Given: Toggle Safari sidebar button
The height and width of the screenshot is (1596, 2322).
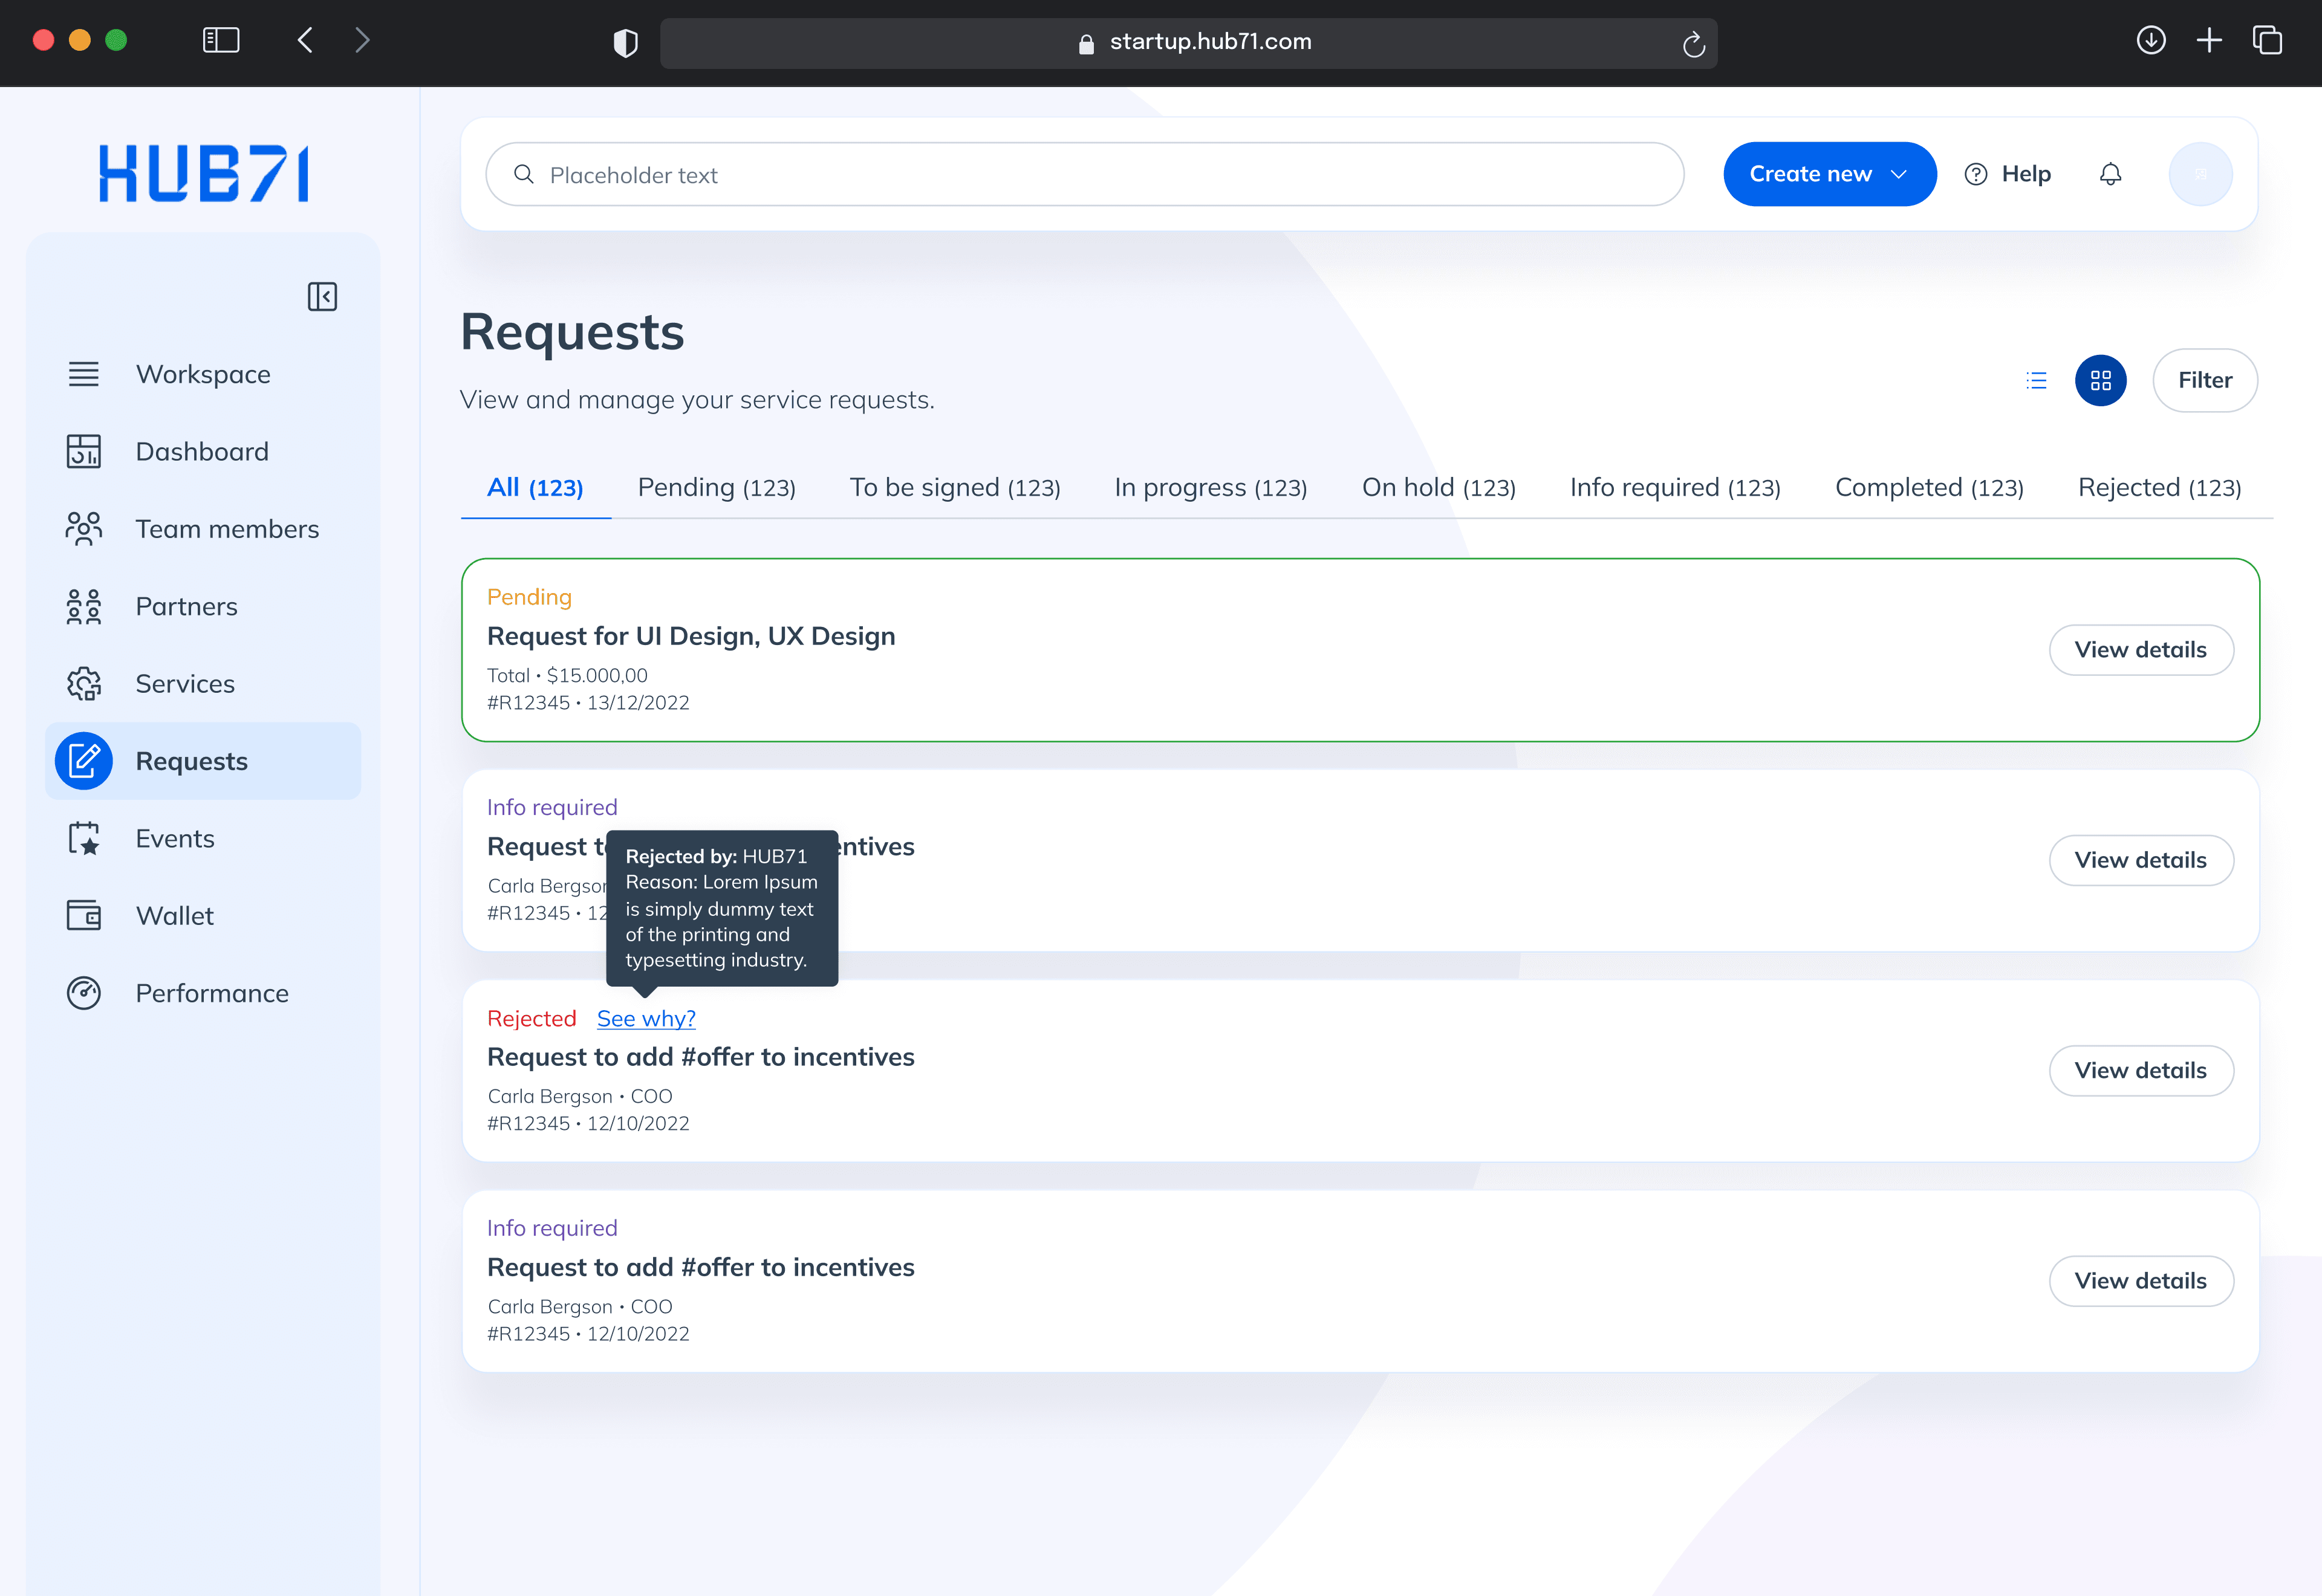Looking at the screenshot, I should (x=221, y=40).
